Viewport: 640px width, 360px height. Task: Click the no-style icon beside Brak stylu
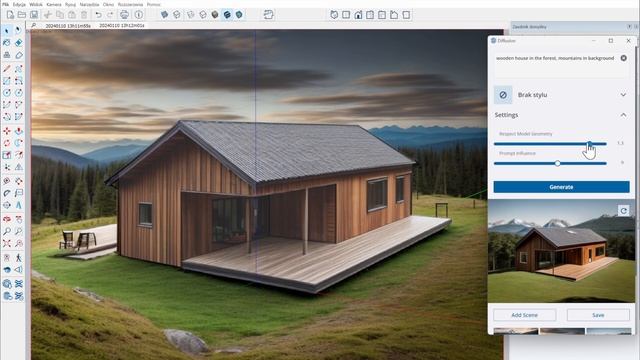point(503,95)
